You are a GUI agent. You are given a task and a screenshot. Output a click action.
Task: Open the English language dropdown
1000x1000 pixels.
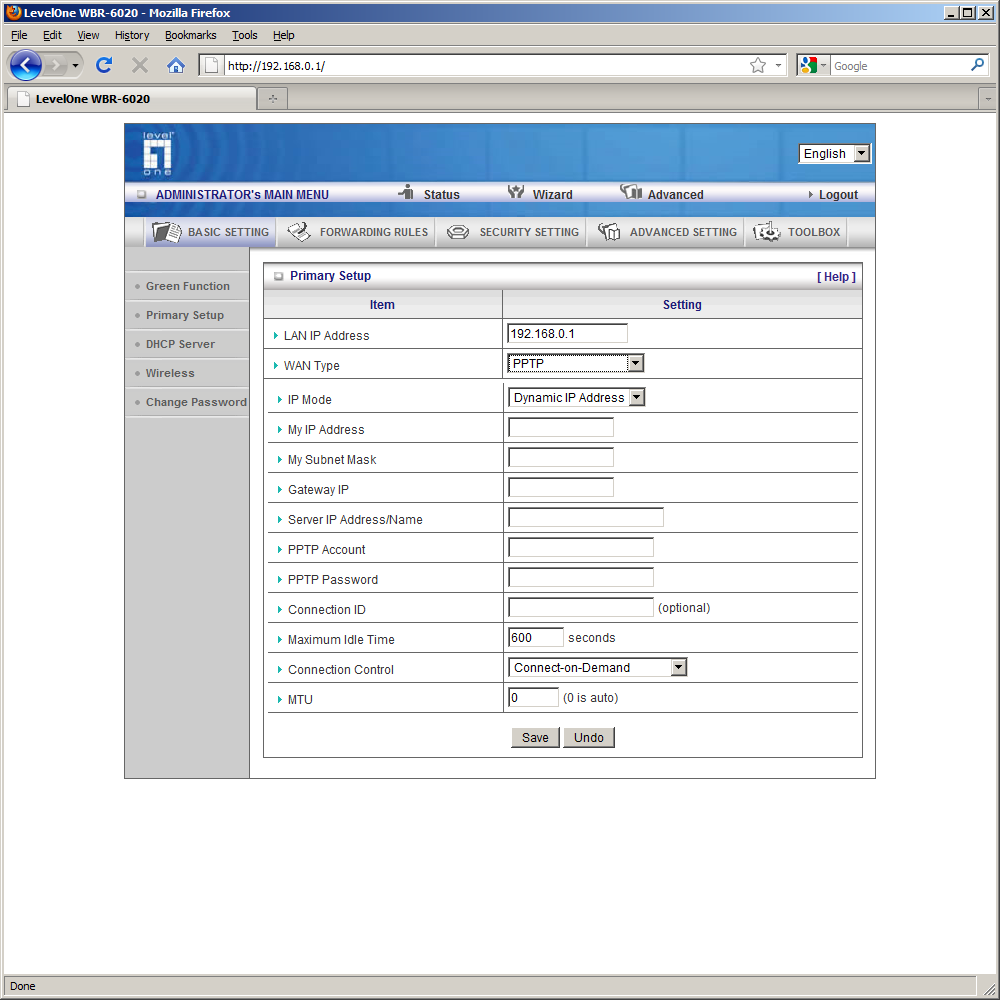click(834, 154)
